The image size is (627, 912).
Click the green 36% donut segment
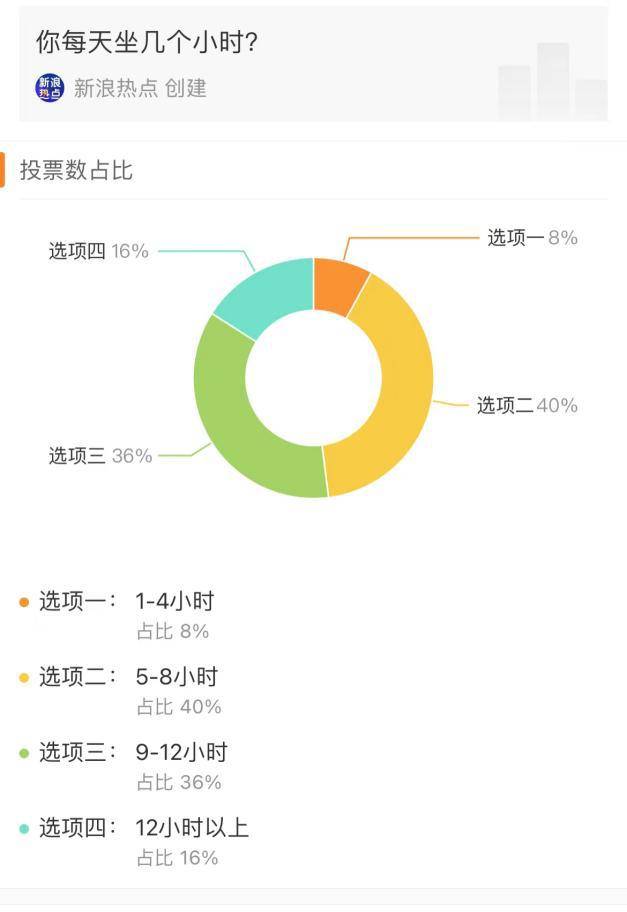click(236, 425)
